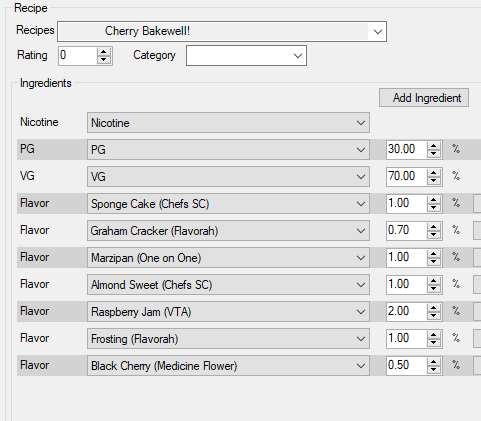
Task: Click the Category label text
Action: [154, 55]
